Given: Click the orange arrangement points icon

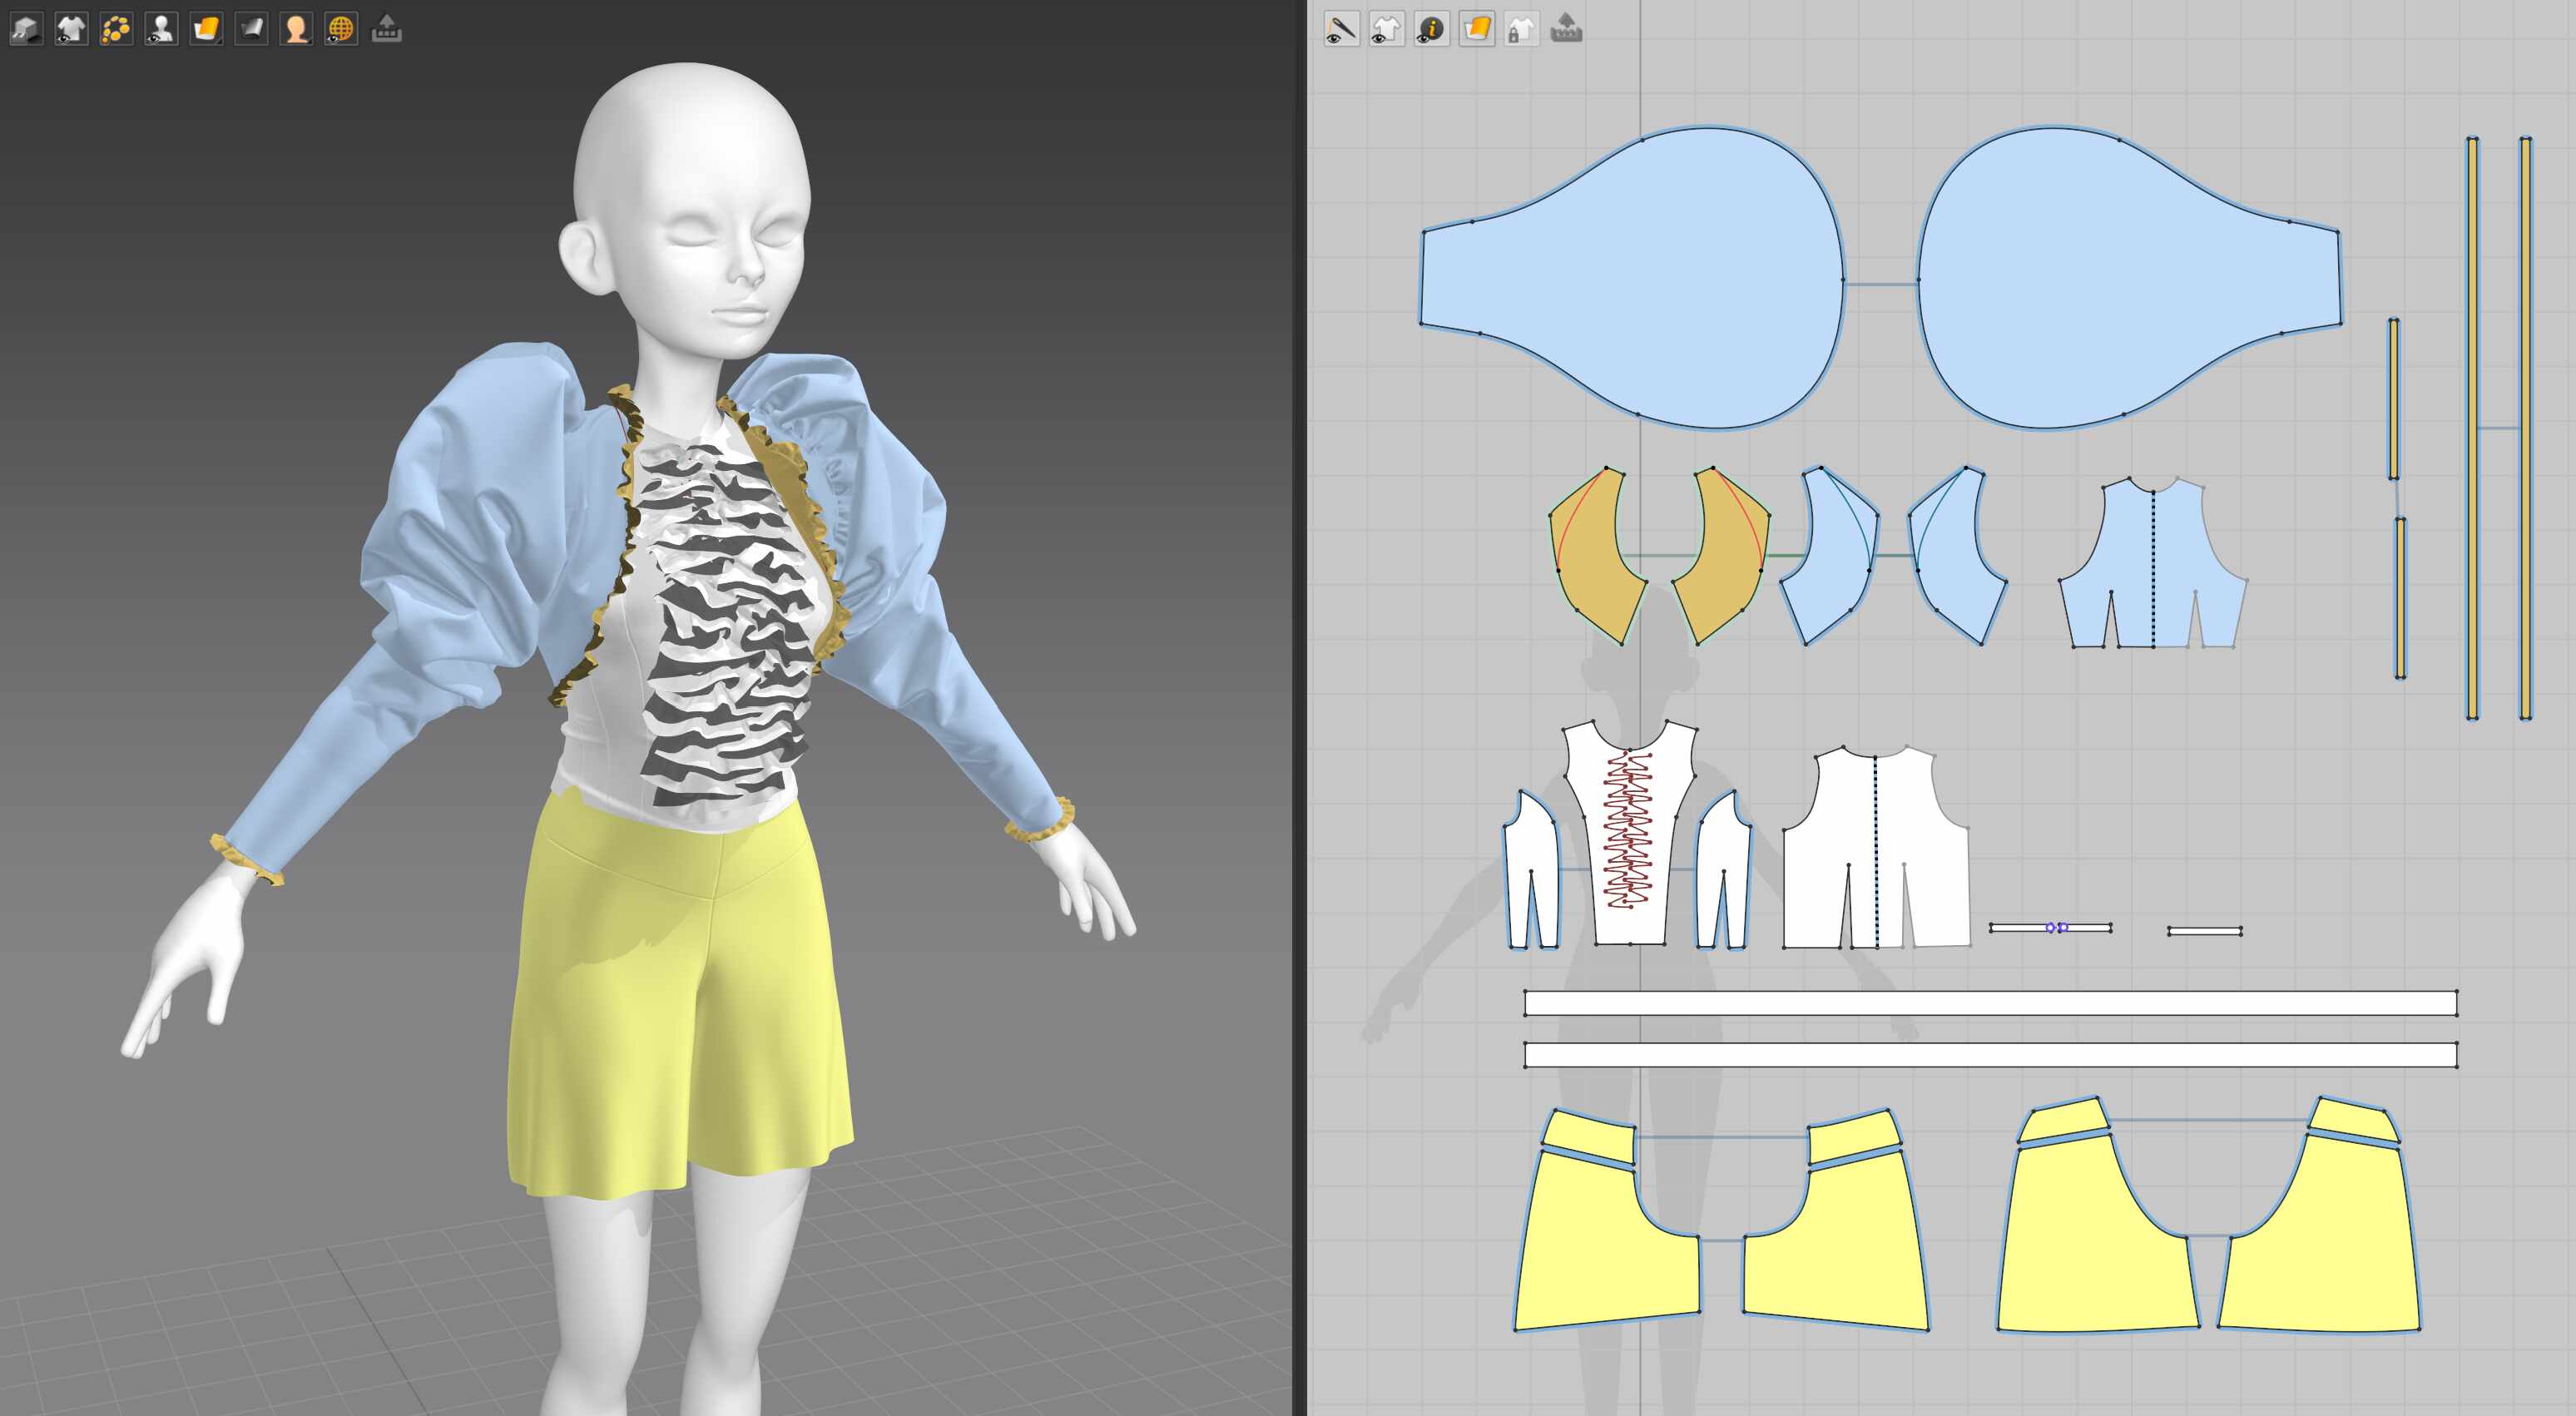Looking at the screenshot, I should (x=116, y=29).
